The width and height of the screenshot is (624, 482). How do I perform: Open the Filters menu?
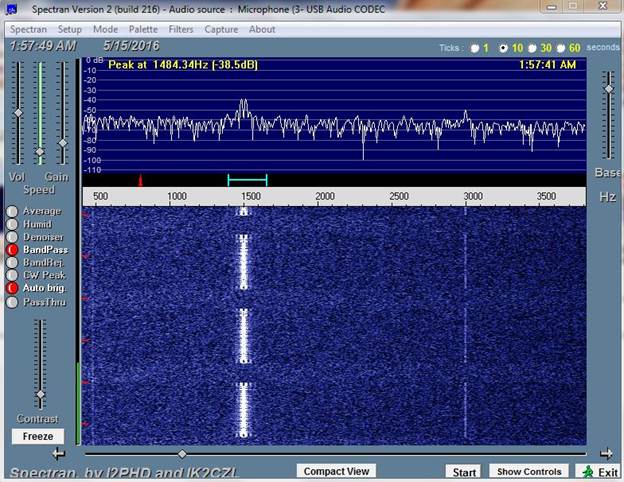pos(181,29)
